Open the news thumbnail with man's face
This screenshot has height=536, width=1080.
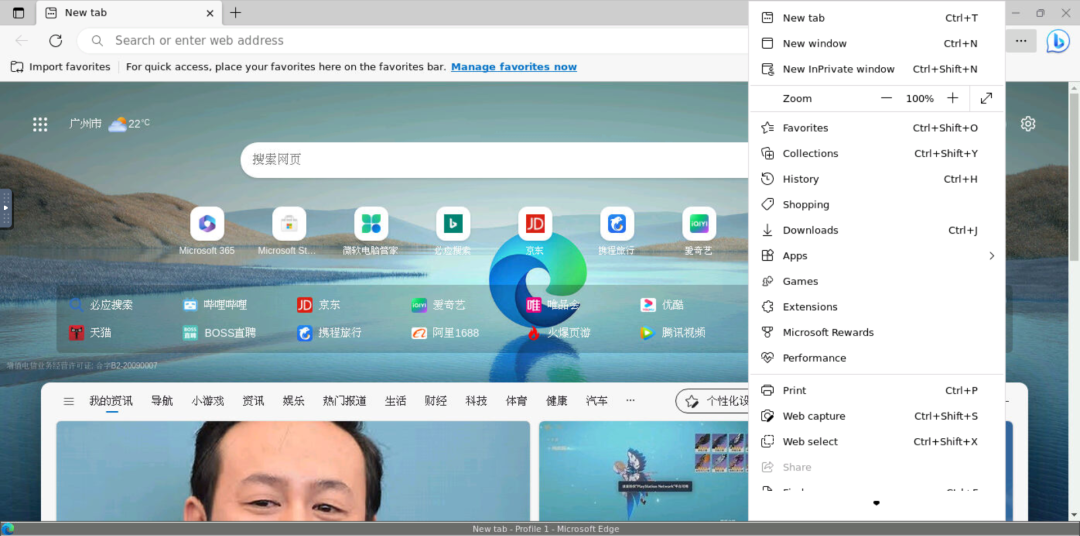[x=293, y=471]
